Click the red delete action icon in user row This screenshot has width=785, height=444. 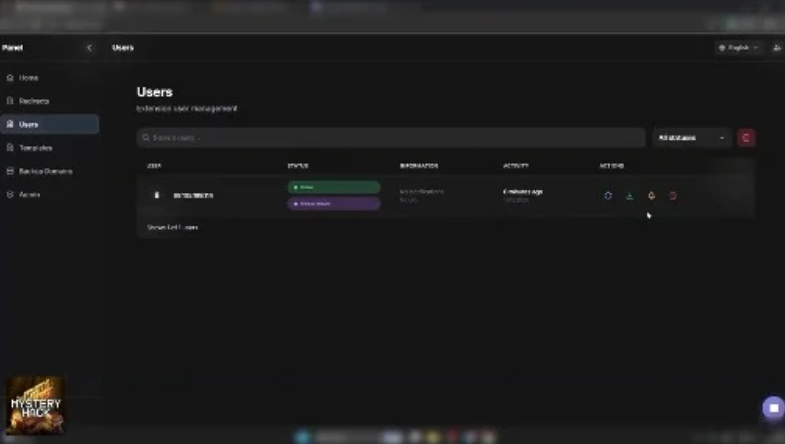[673, 196]
